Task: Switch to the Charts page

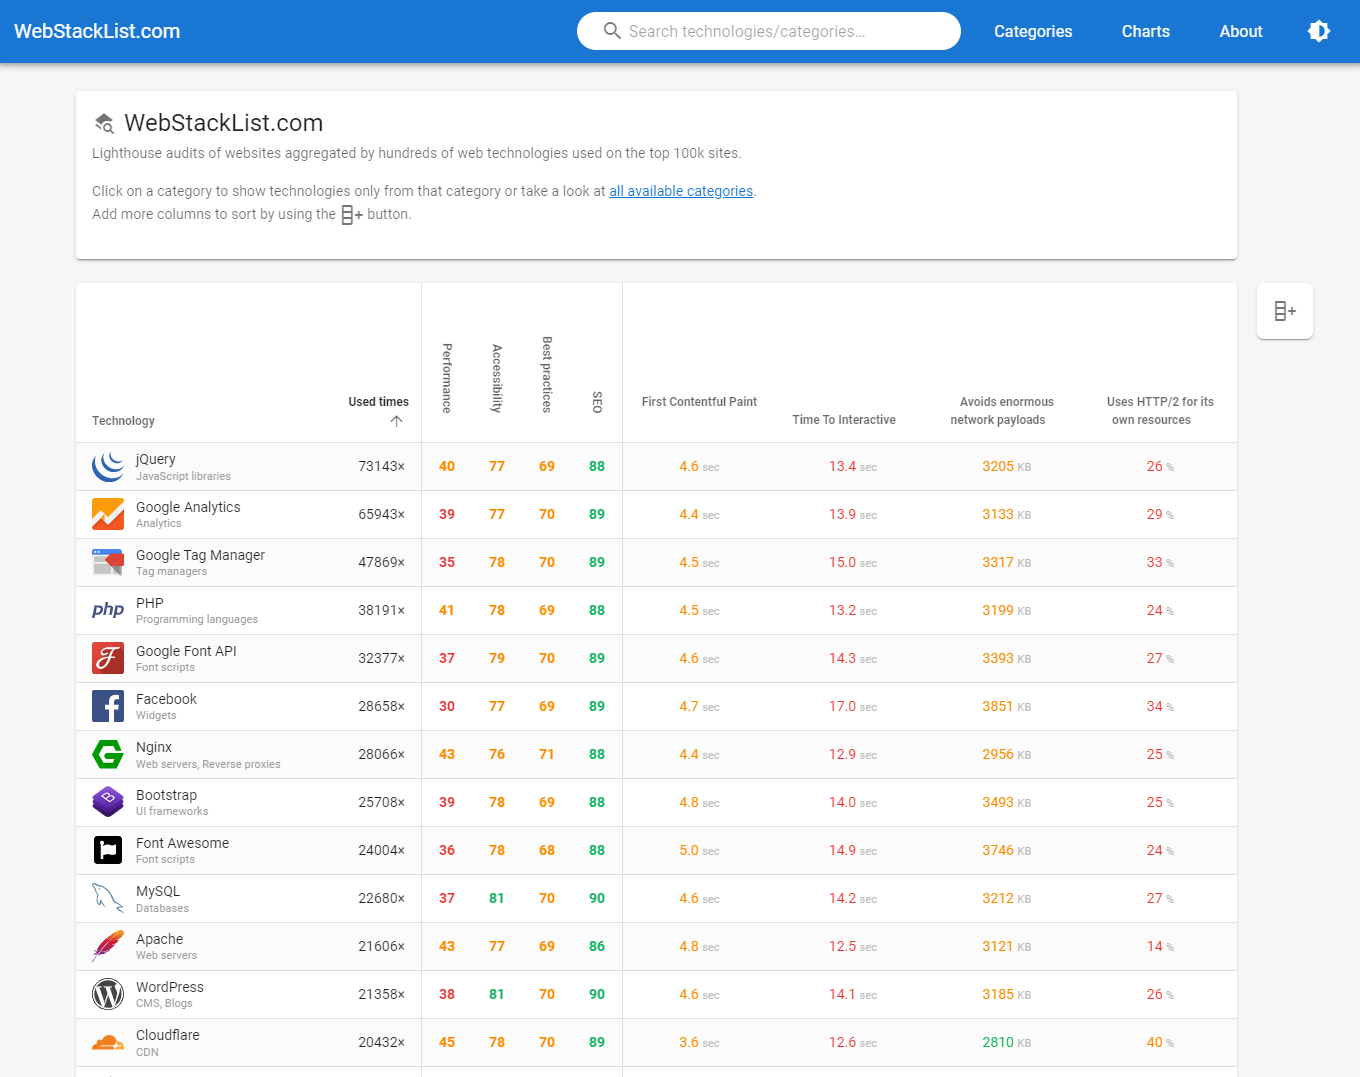Action: click(x=1145, y=31)
